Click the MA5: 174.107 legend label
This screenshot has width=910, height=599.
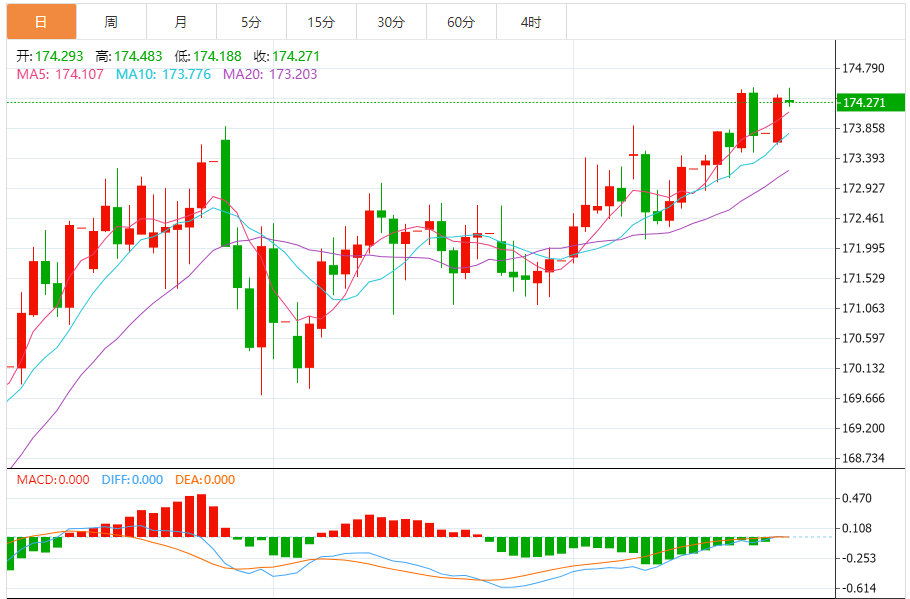click(x=60, y=74)
